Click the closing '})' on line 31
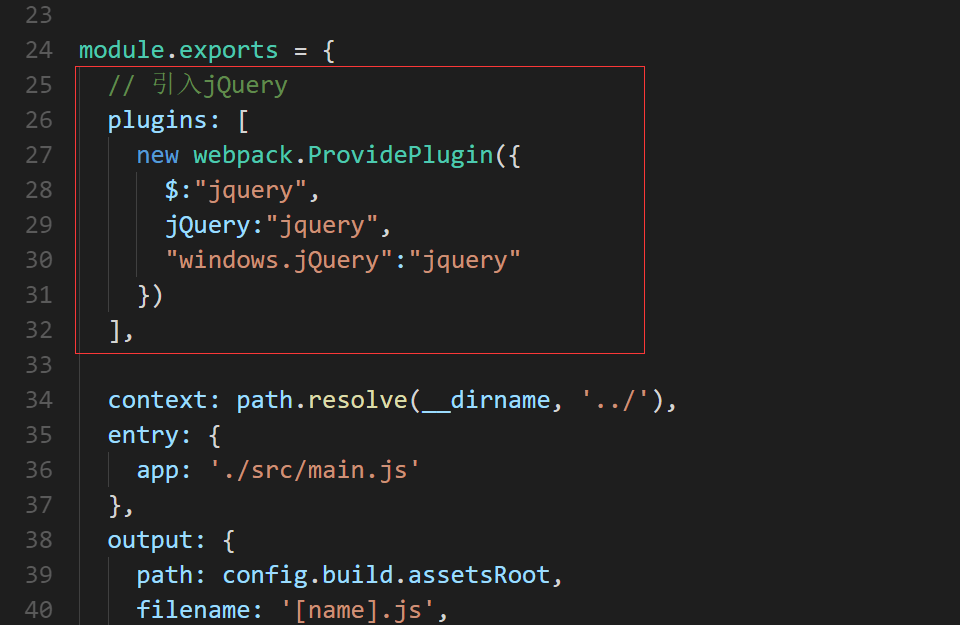This screenshot has height=625, width=960. point(150,296)
